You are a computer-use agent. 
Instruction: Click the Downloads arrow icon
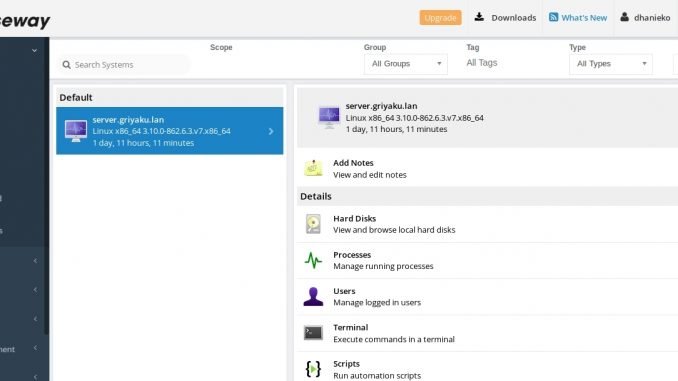click(479, 17)
